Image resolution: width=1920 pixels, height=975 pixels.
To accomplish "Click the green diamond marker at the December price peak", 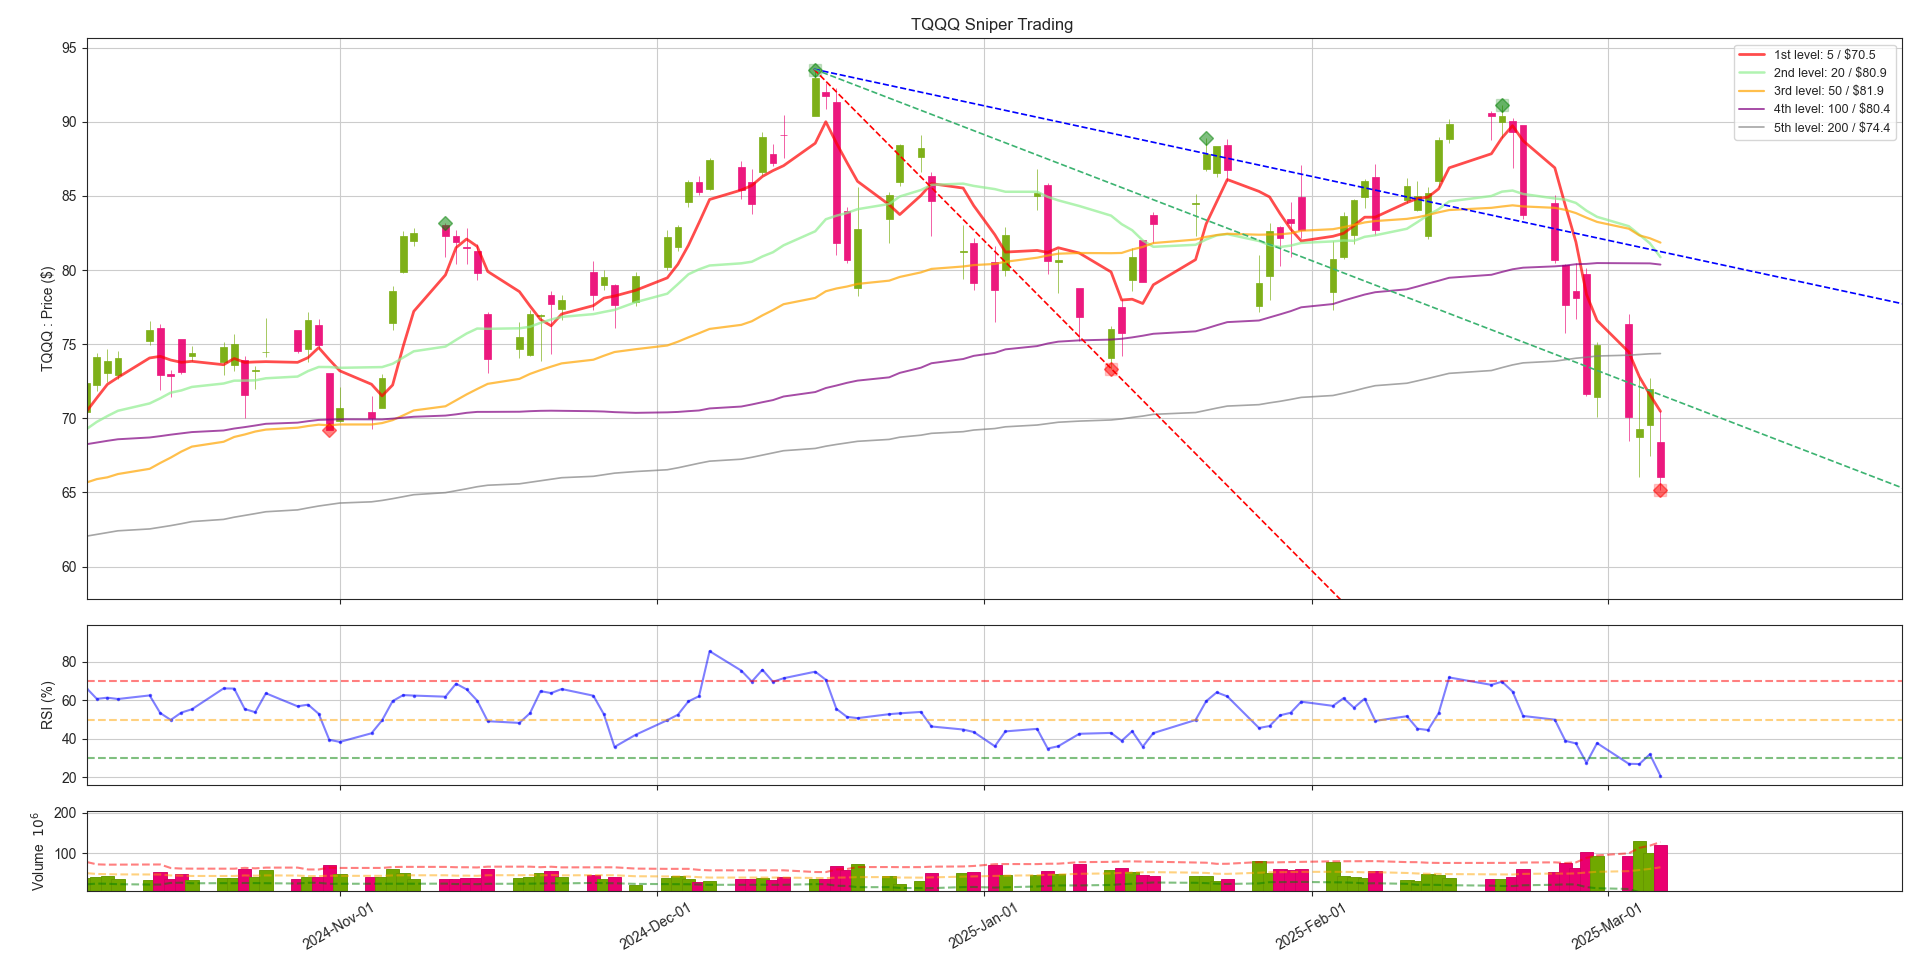I will pyautogui.click(x=816, y=70).
